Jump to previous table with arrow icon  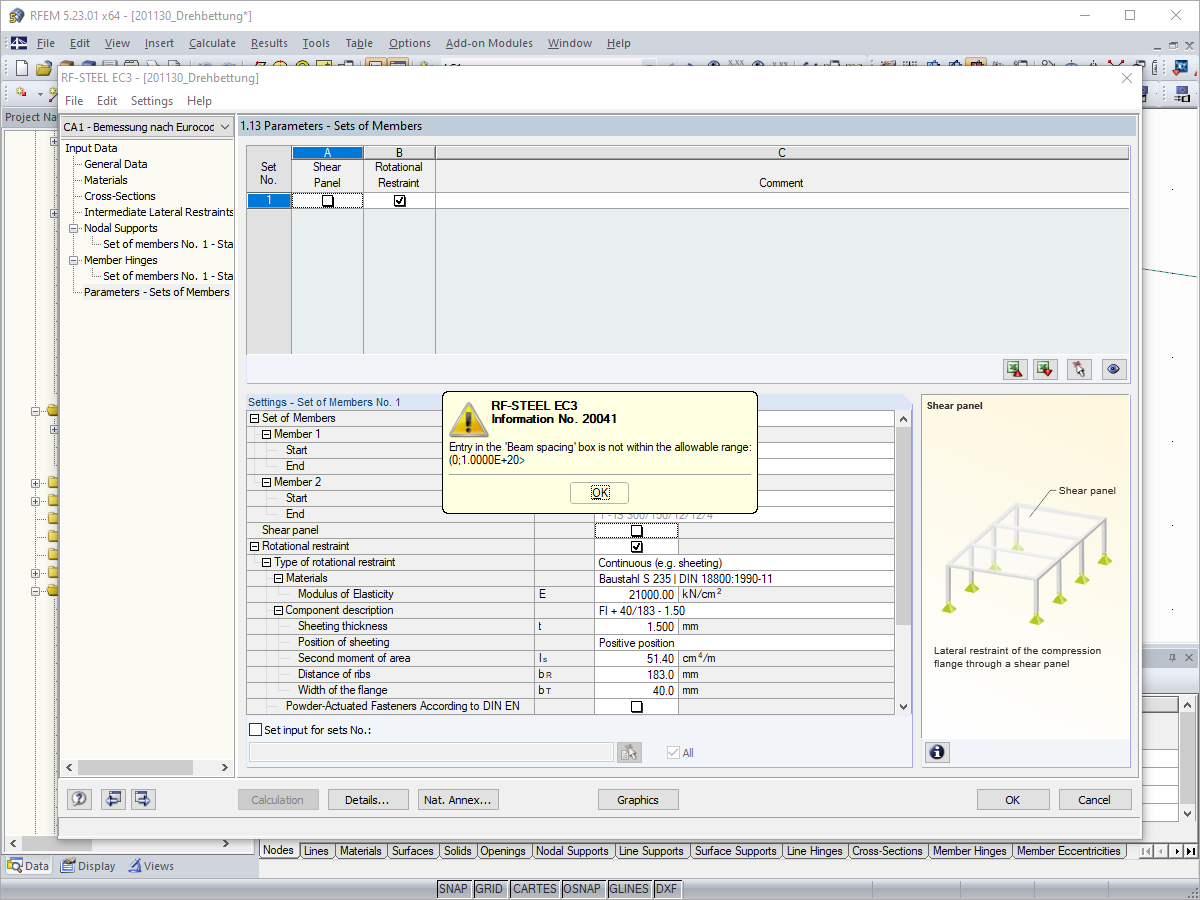[x=113, y=799]
